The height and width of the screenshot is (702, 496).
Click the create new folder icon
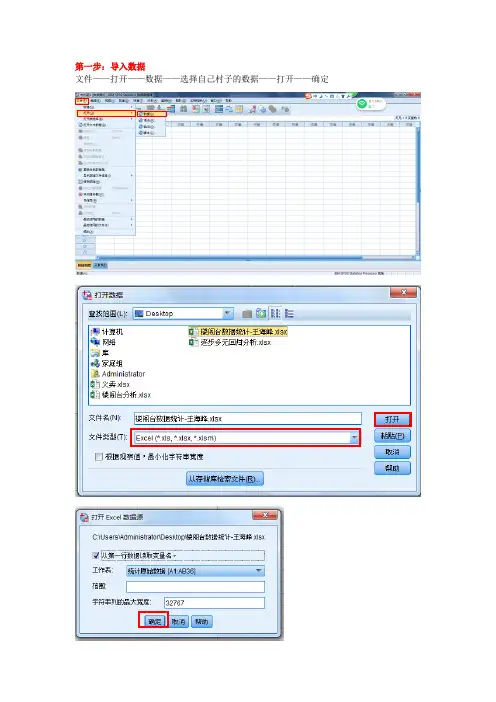(261, 313)
